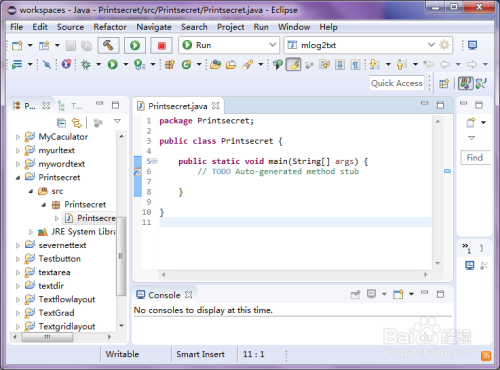The width and height of the screenshot is (500, 370).
Task: Click the RSS feed icon in status bar
Action: (x=486, y=356)
